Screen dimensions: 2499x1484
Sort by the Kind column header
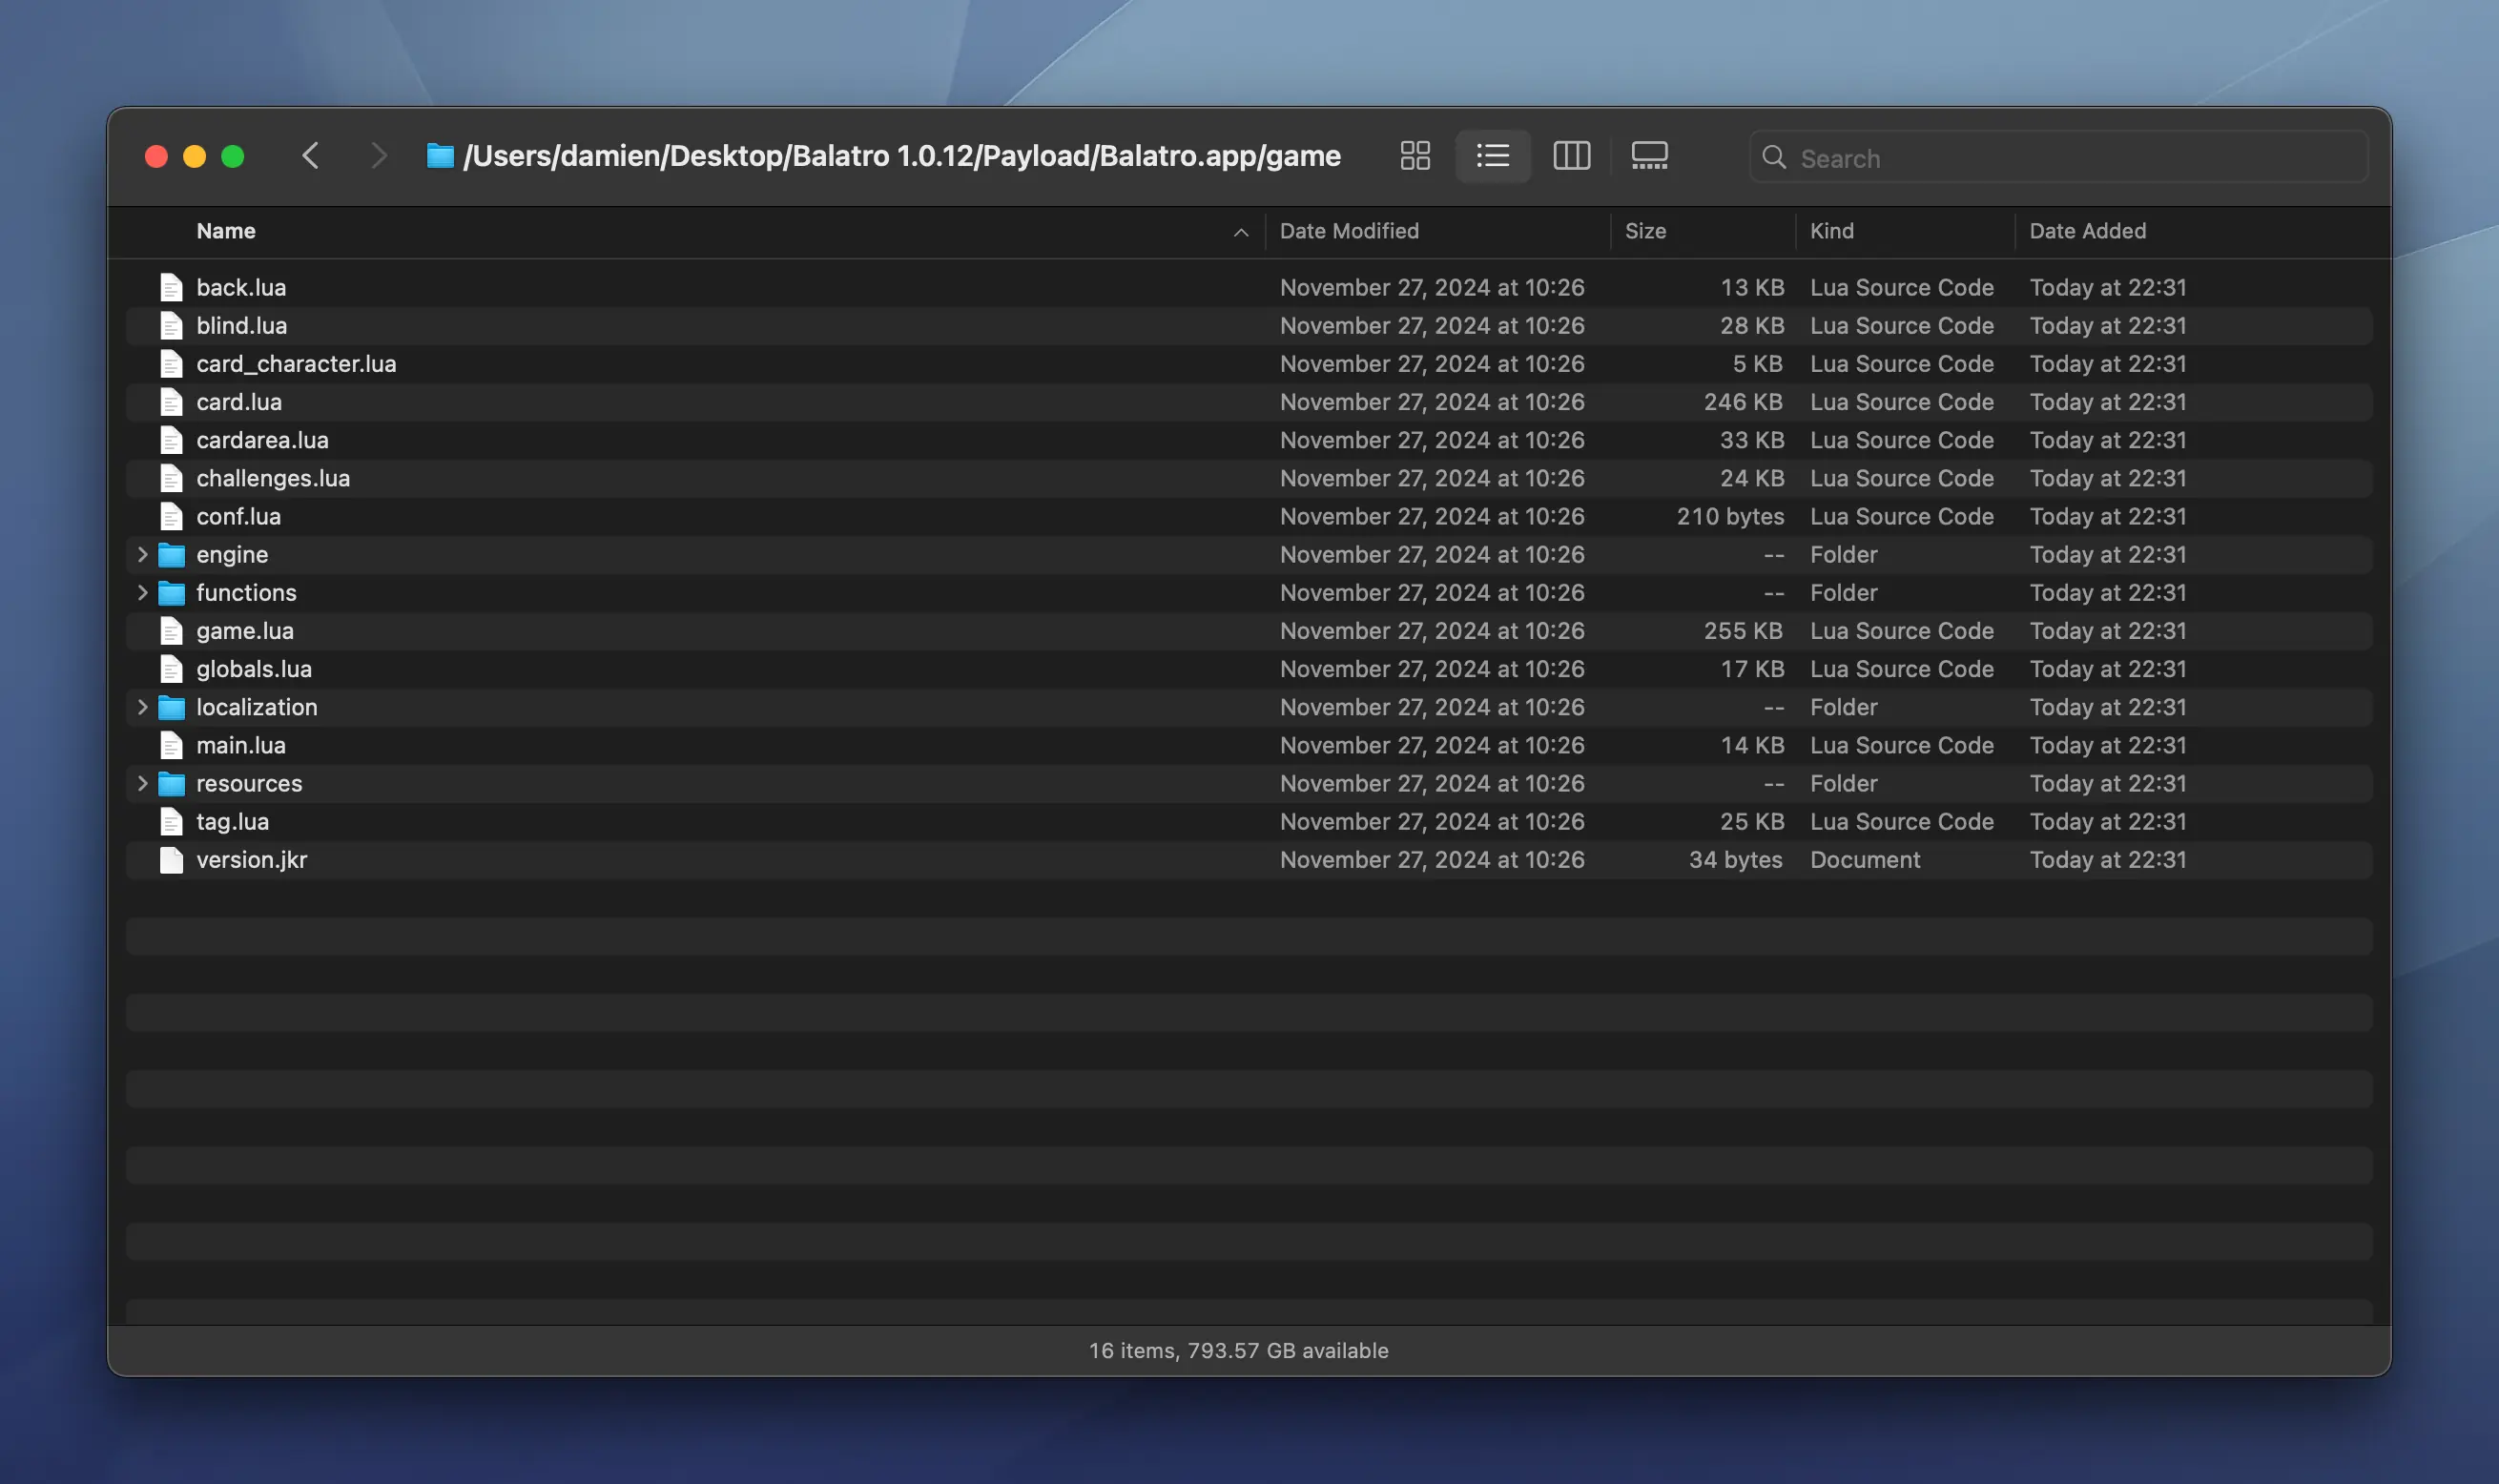1831,231
